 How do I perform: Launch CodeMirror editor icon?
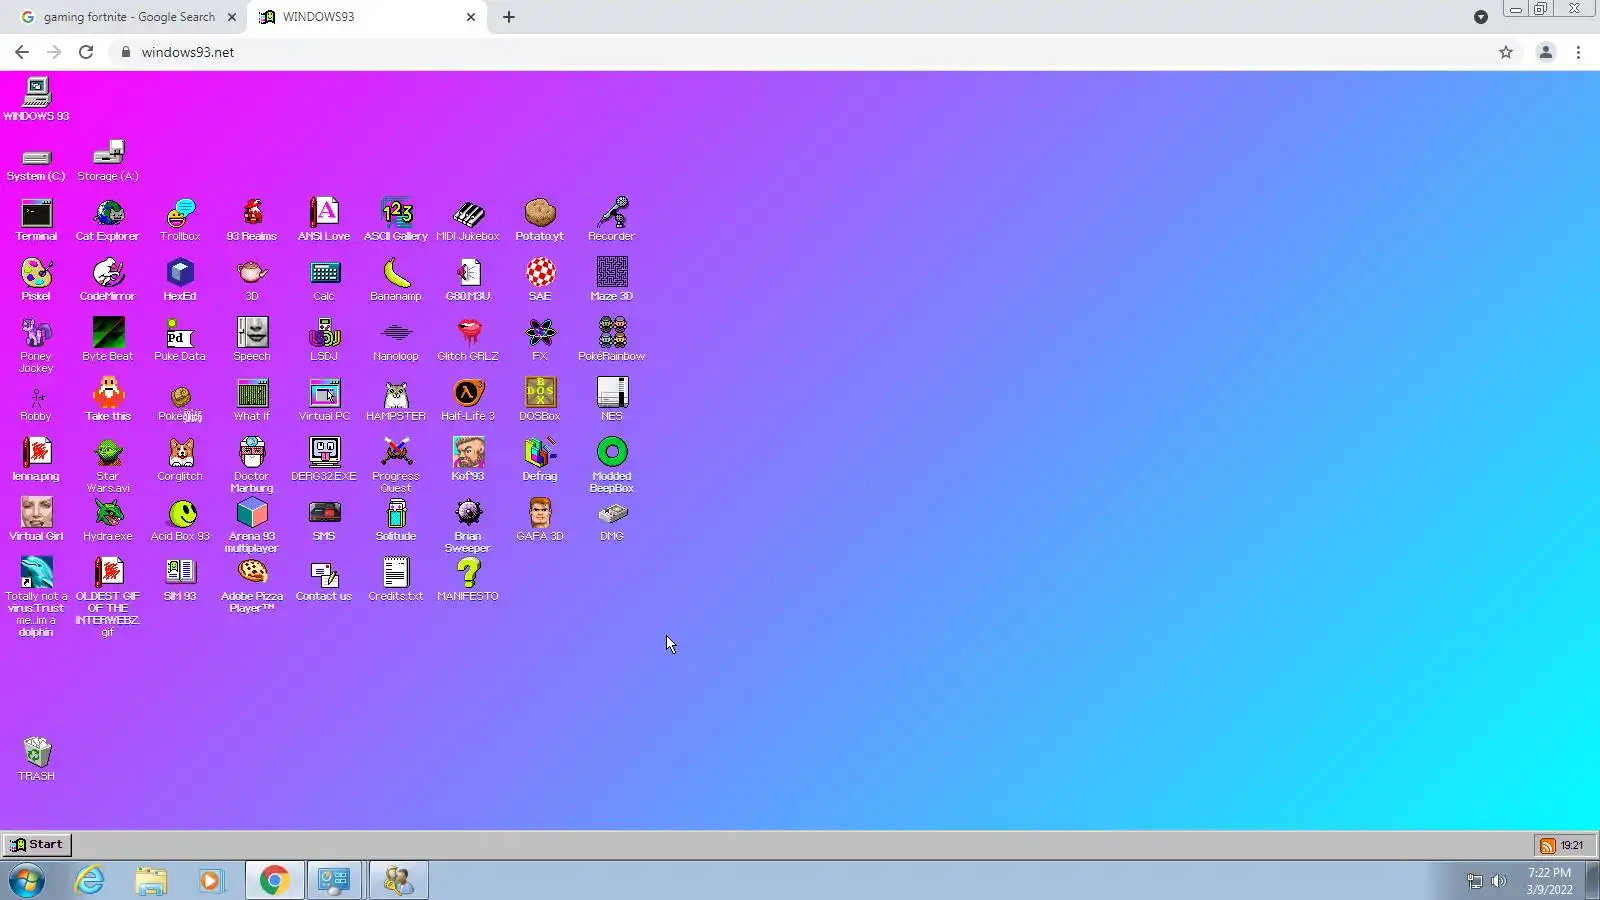[108, 280]
